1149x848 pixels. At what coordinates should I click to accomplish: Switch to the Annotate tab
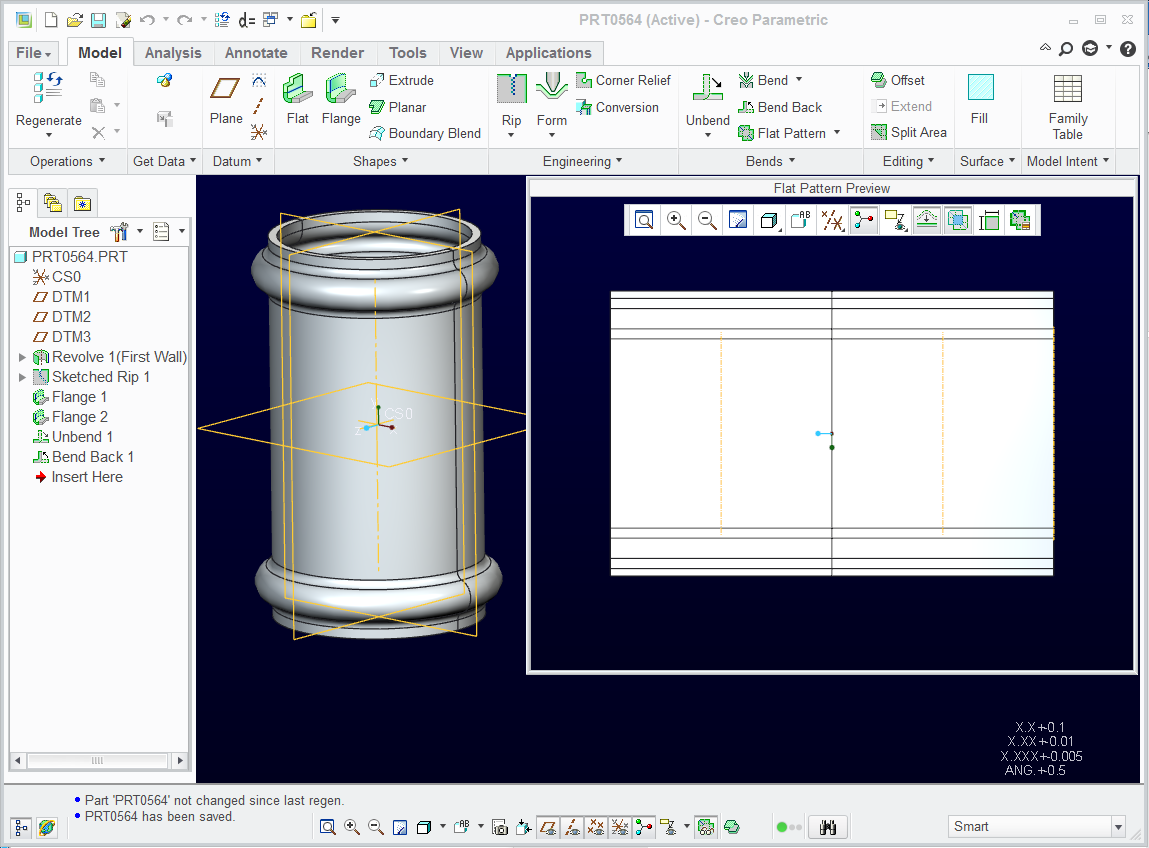[x=256, y=53]
